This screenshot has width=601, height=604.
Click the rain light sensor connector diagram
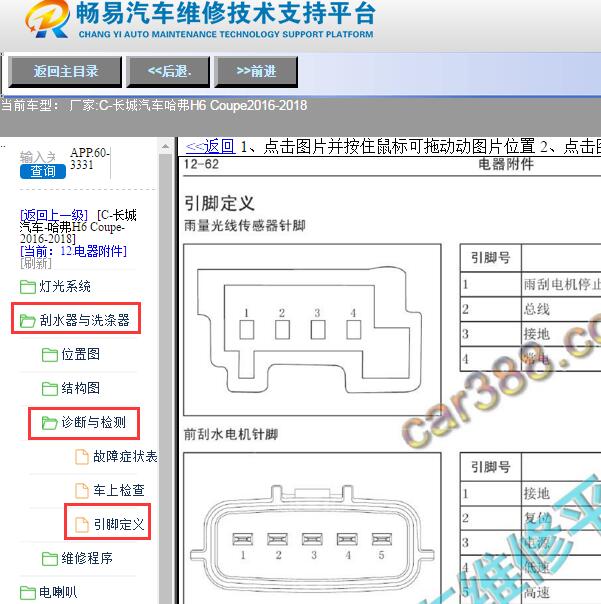[x=312, y=330]
